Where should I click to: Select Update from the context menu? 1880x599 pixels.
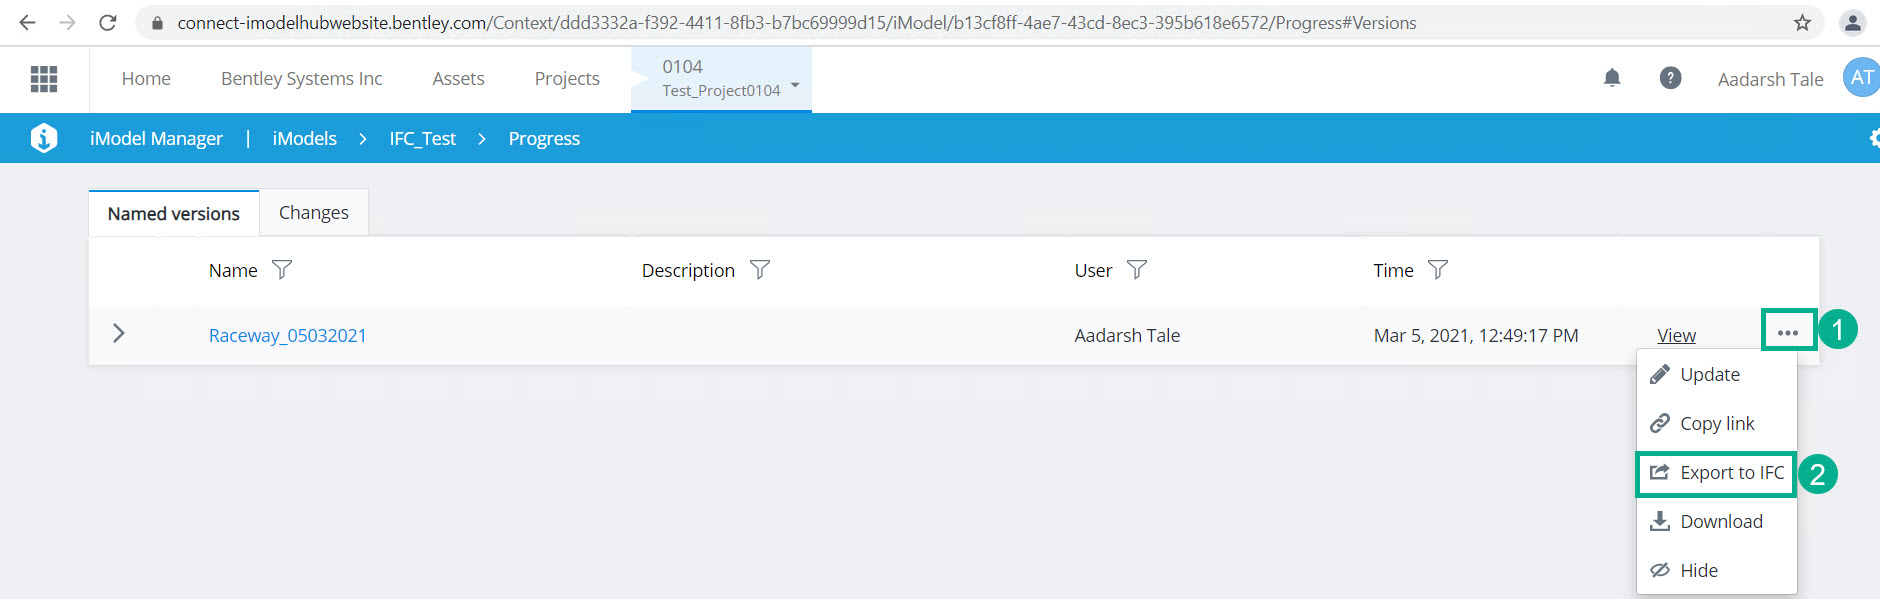coord(1716,374)
